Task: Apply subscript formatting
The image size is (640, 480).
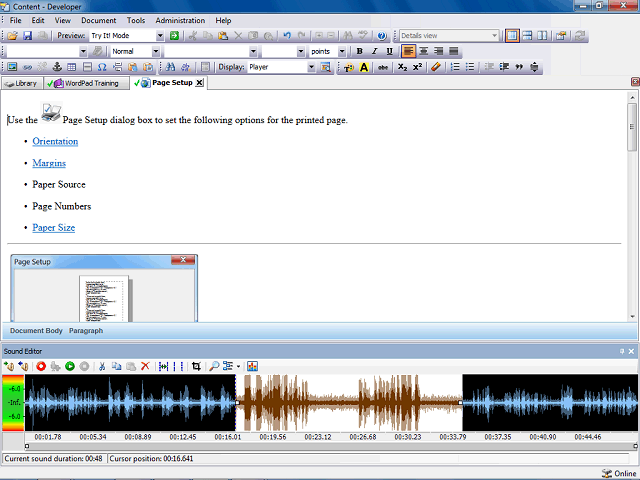Action: click(x=402, y=67)
